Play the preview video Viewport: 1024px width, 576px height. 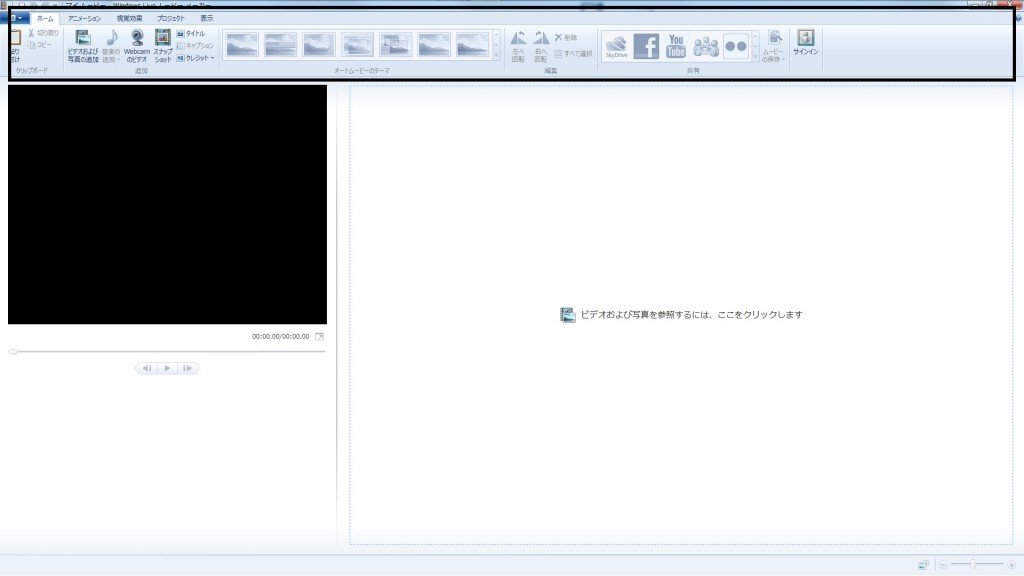pyautogui.click(x=167, y=368)
